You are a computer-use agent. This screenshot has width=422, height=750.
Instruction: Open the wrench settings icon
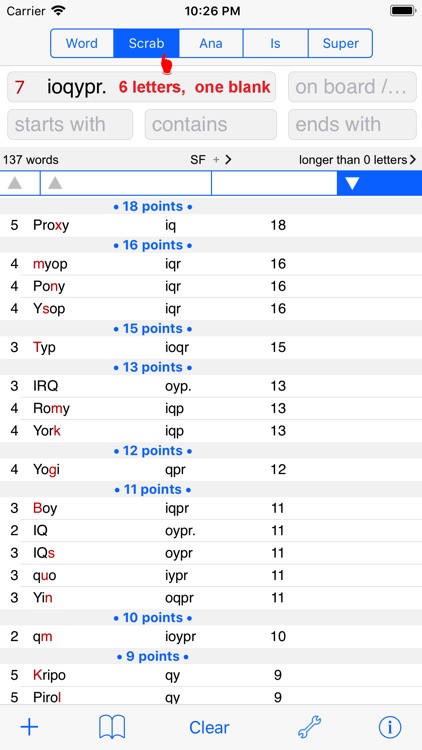pyautogui.click(x=310, y=727)
